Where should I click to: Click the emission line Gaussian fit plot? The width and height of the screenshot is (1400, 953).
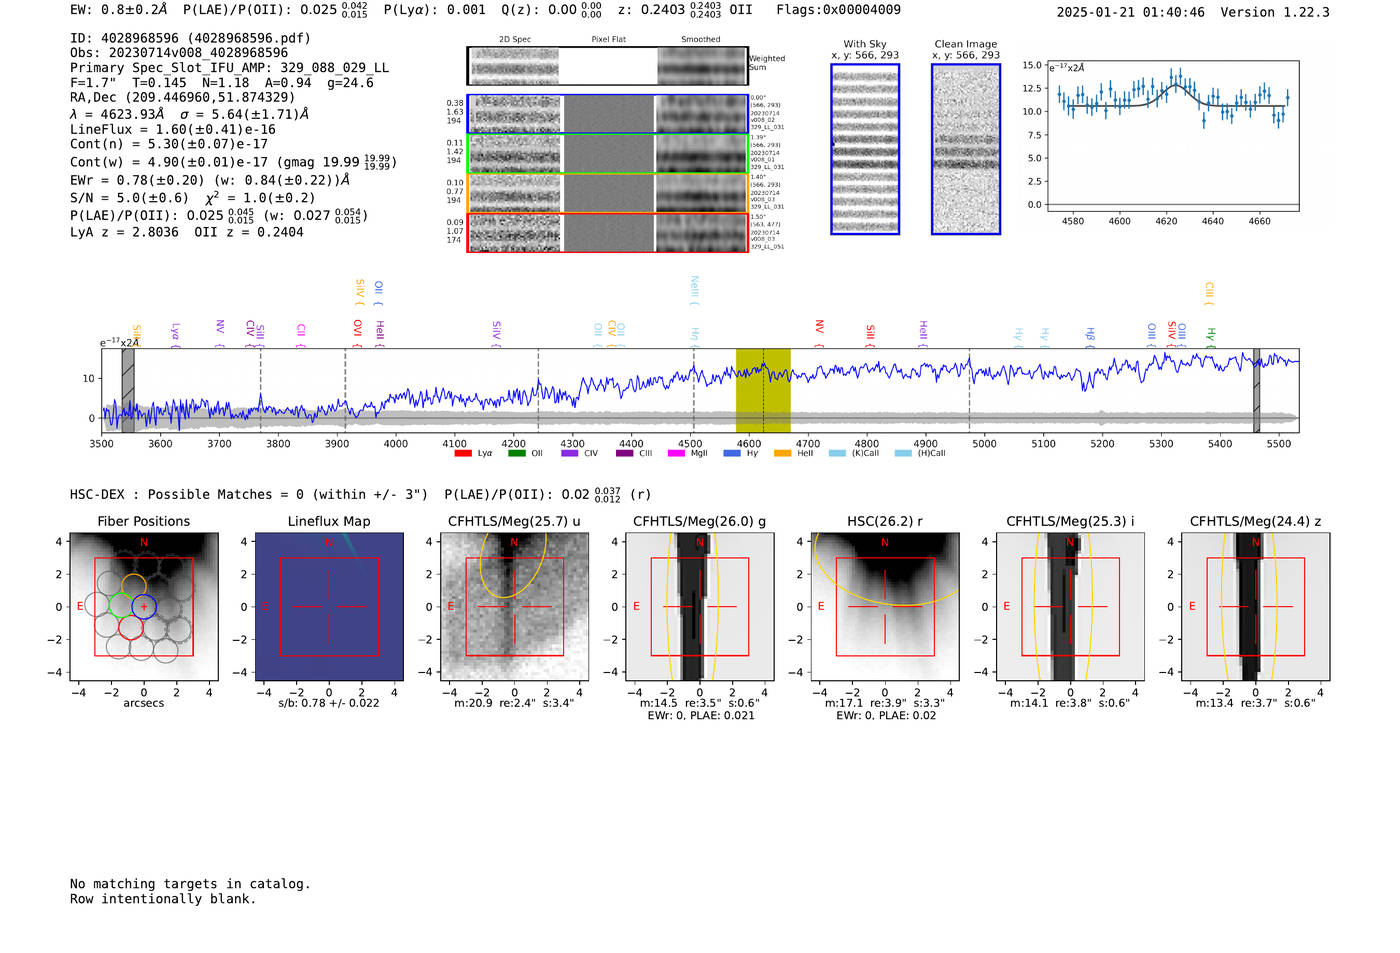[x=1173, y=136]
